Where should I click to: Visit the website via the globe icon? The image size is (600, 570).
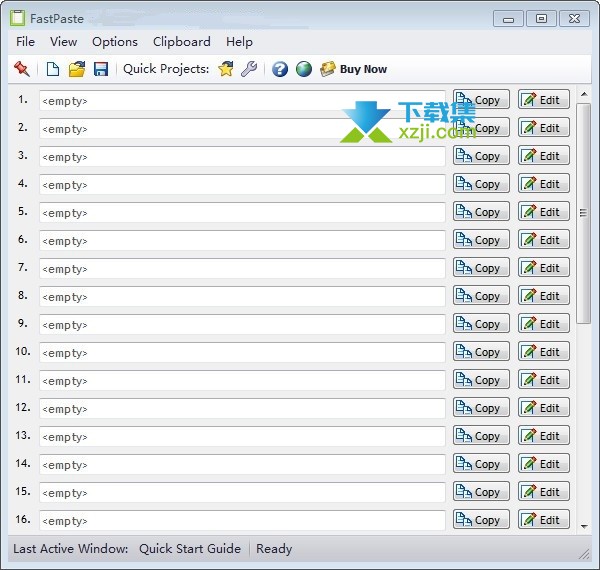(x=304, y=69)
